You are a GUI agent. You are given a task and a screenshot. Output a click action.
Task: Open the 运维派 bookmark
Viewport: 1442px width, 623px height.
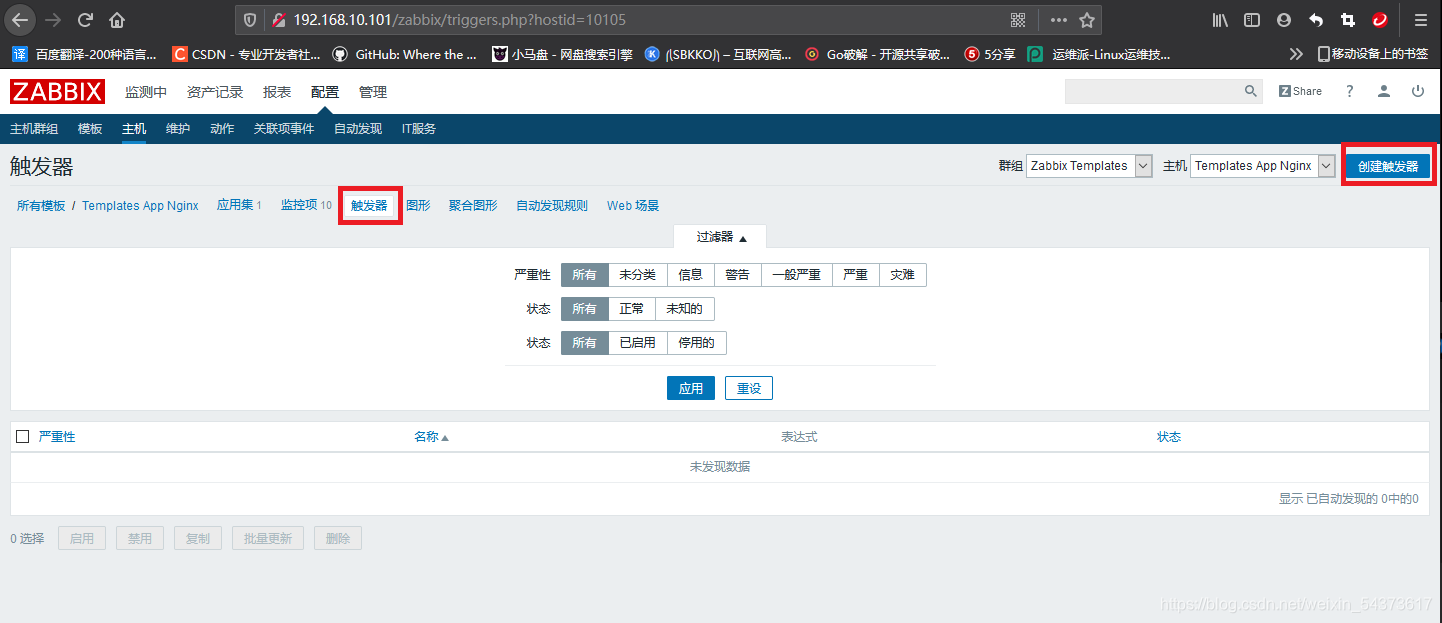[1099, 54]
